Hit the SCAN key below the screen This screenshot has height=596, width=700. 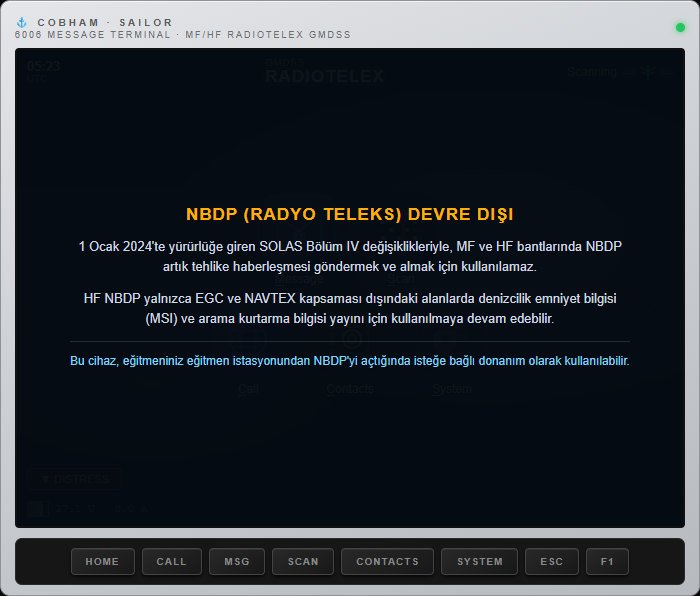coord(303,561)
